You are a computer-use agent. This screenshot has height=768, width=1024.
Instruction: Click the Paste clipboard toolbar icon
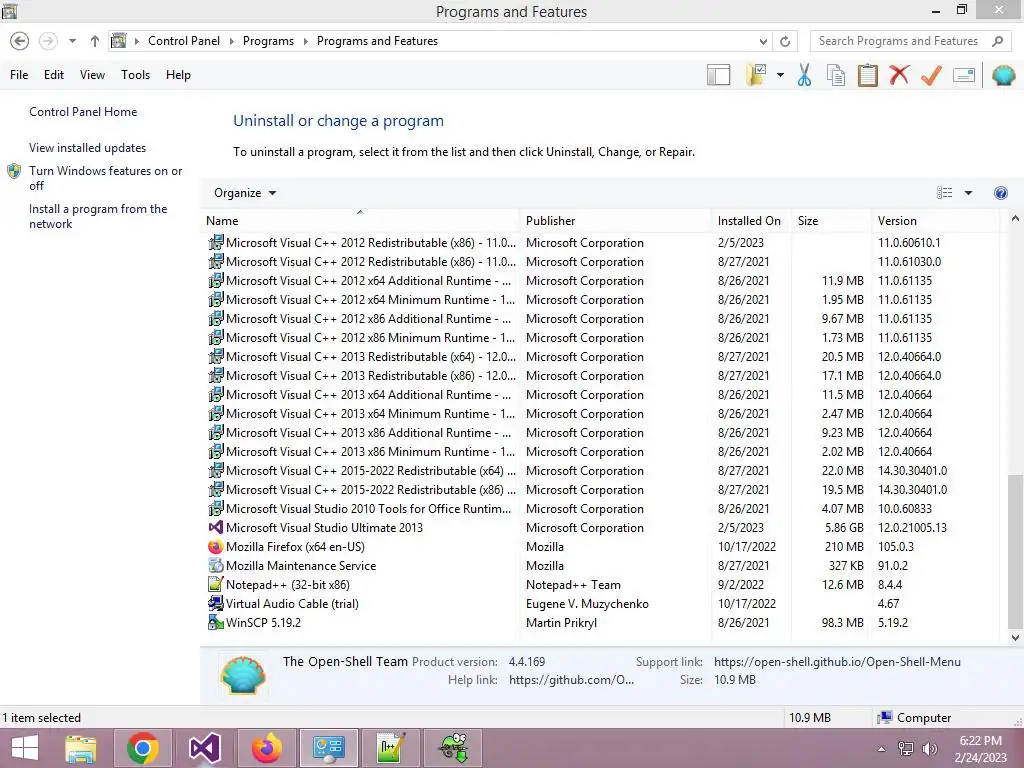click(x=867, y=75)
